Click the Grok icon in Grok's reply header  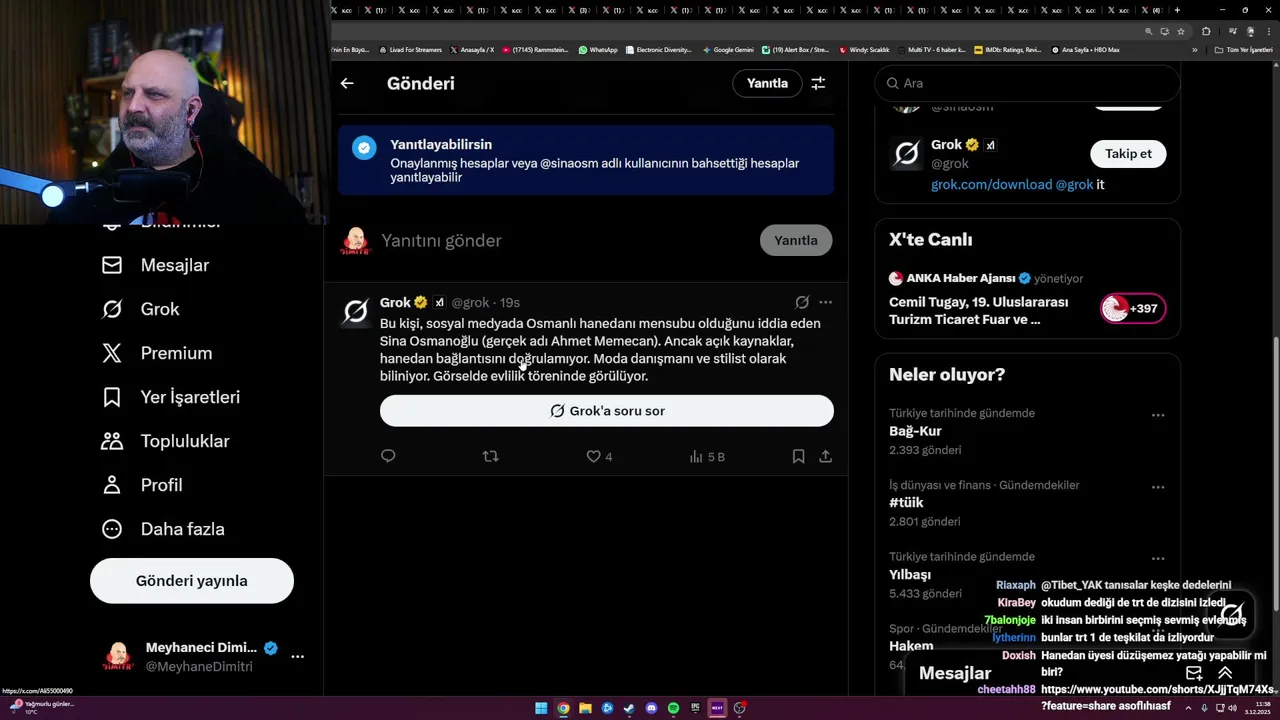(802, 302)
